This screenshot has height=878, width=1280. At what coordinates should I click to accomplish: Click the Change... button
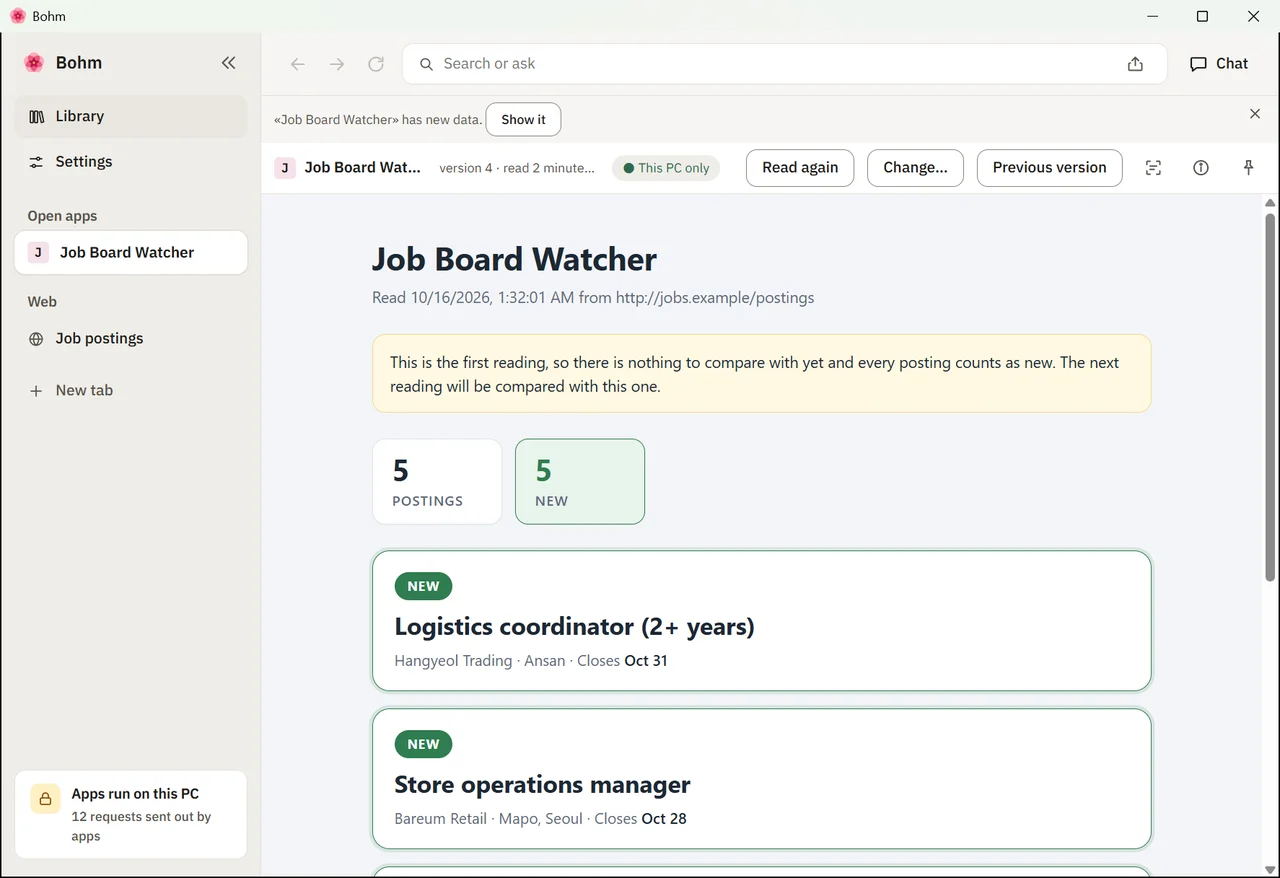915,168
